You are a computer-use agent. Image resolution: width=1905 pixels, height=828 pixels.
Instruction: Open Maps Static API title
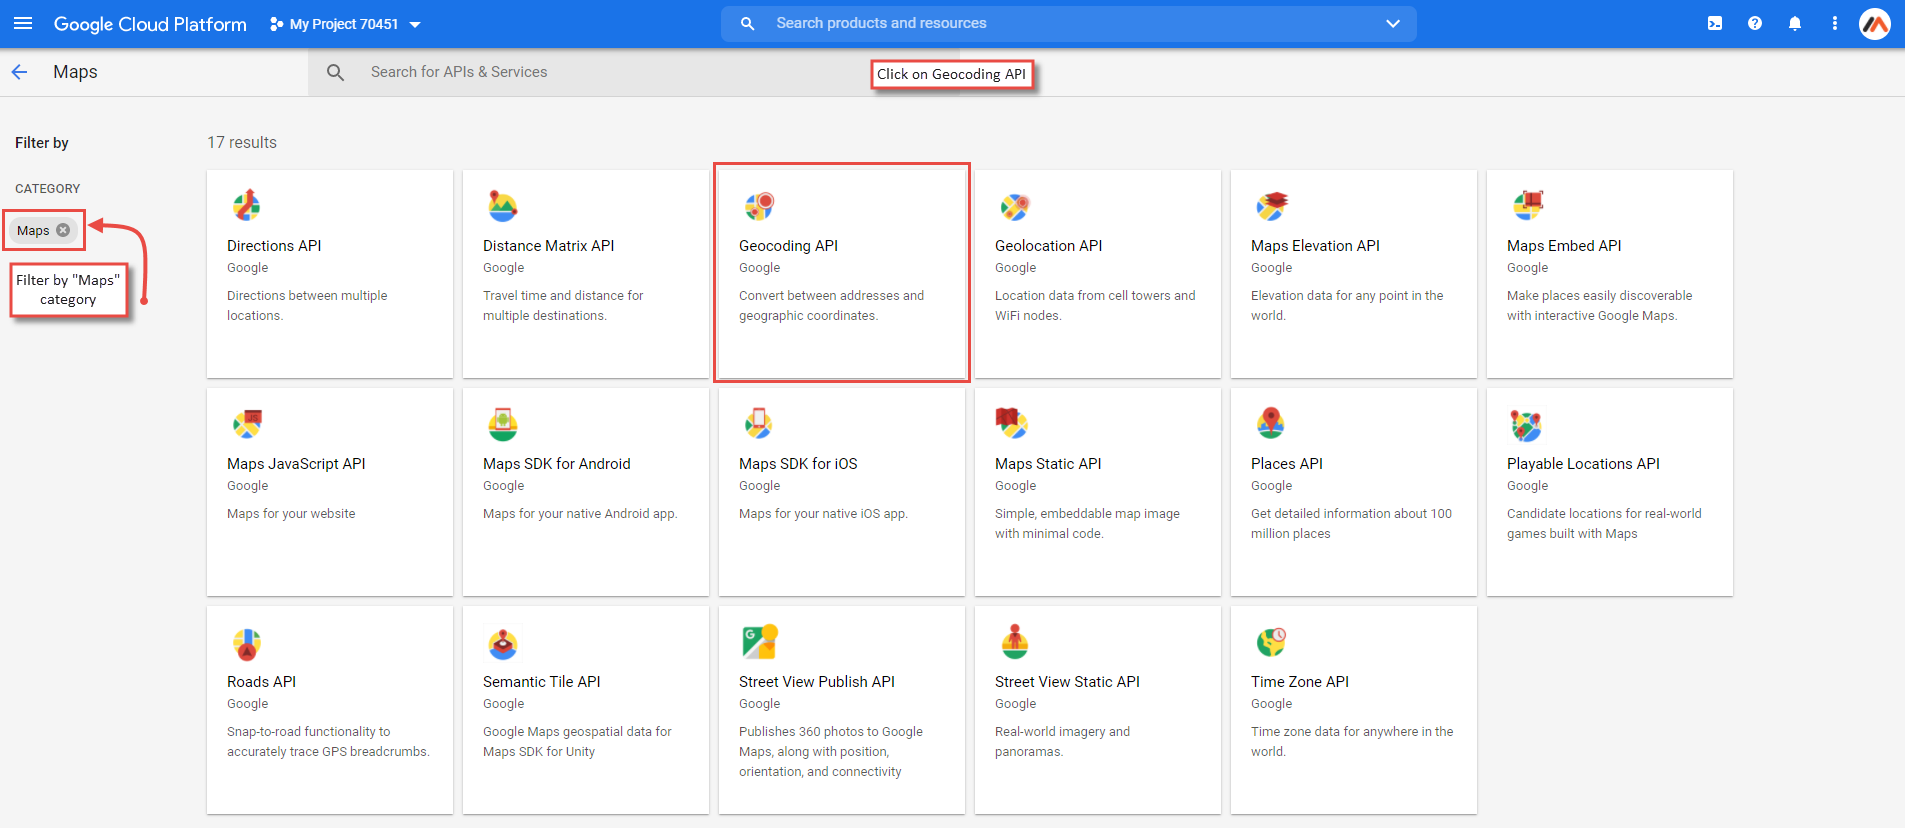click(x=1048, y=464)
